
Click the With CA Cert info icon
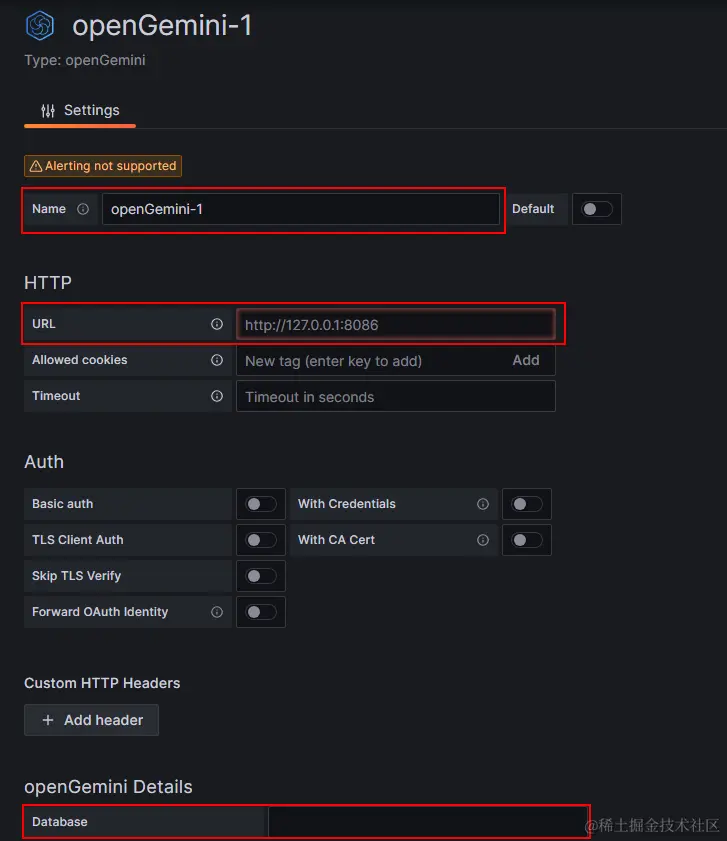point(483,540)
